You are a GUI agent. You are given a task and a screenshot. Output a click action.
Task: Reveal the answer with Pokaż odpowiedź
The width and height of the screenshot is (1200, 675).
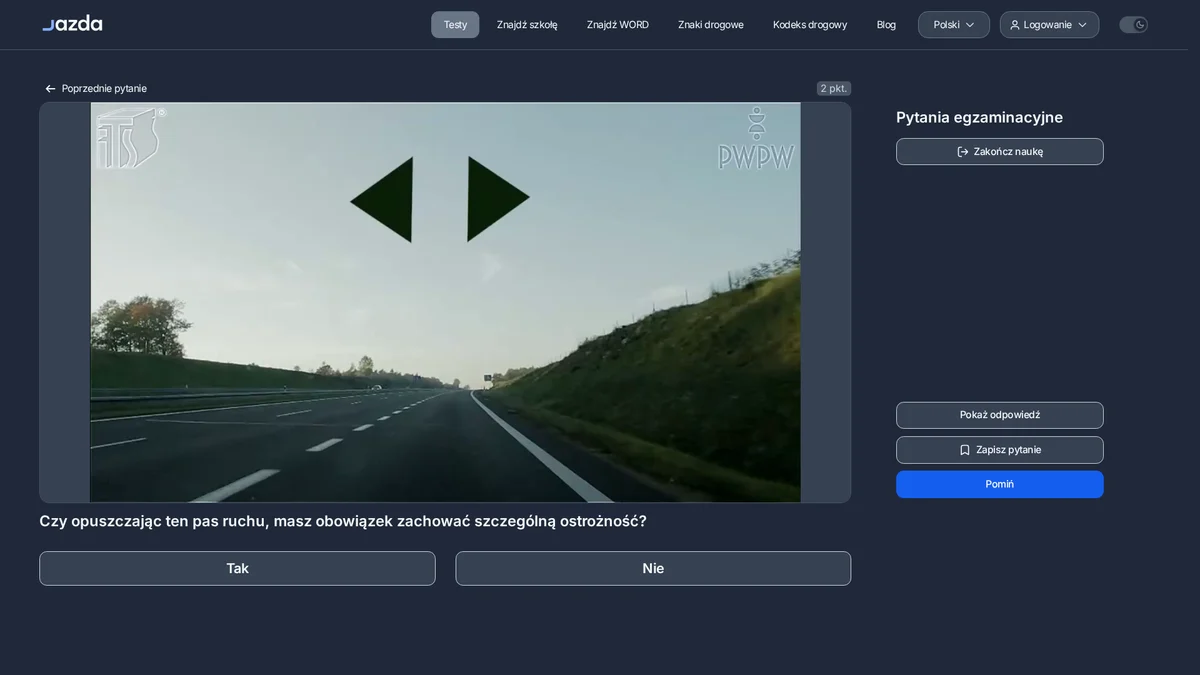coord(1000,415)
